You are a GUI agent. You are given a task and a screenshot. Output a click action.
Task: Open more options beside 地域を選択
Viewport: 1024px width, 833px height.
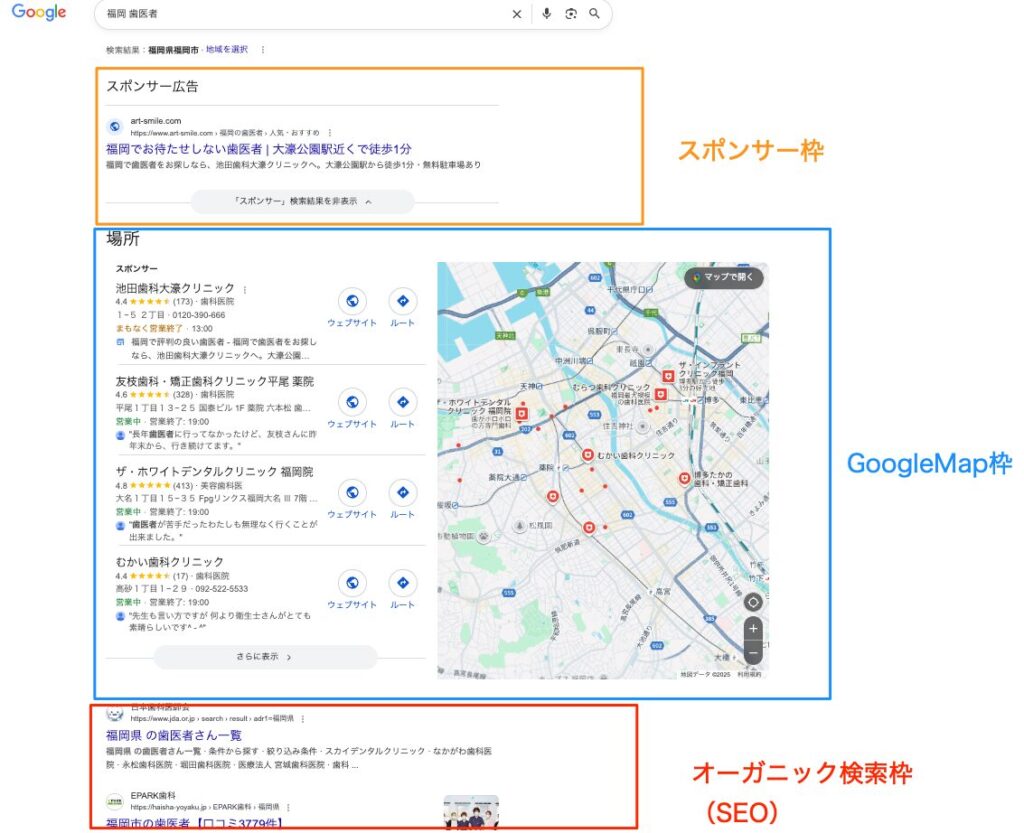263,49
